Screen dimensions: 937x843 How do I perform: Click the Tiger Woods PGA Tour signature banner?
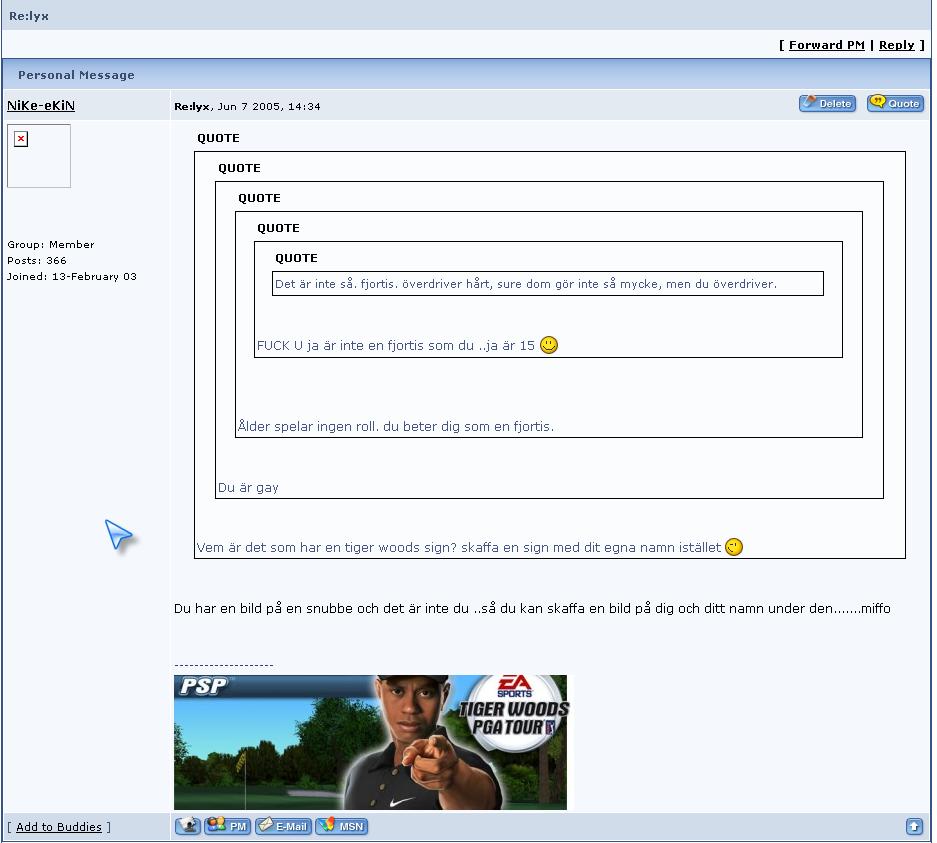click(x=370, y=742)
